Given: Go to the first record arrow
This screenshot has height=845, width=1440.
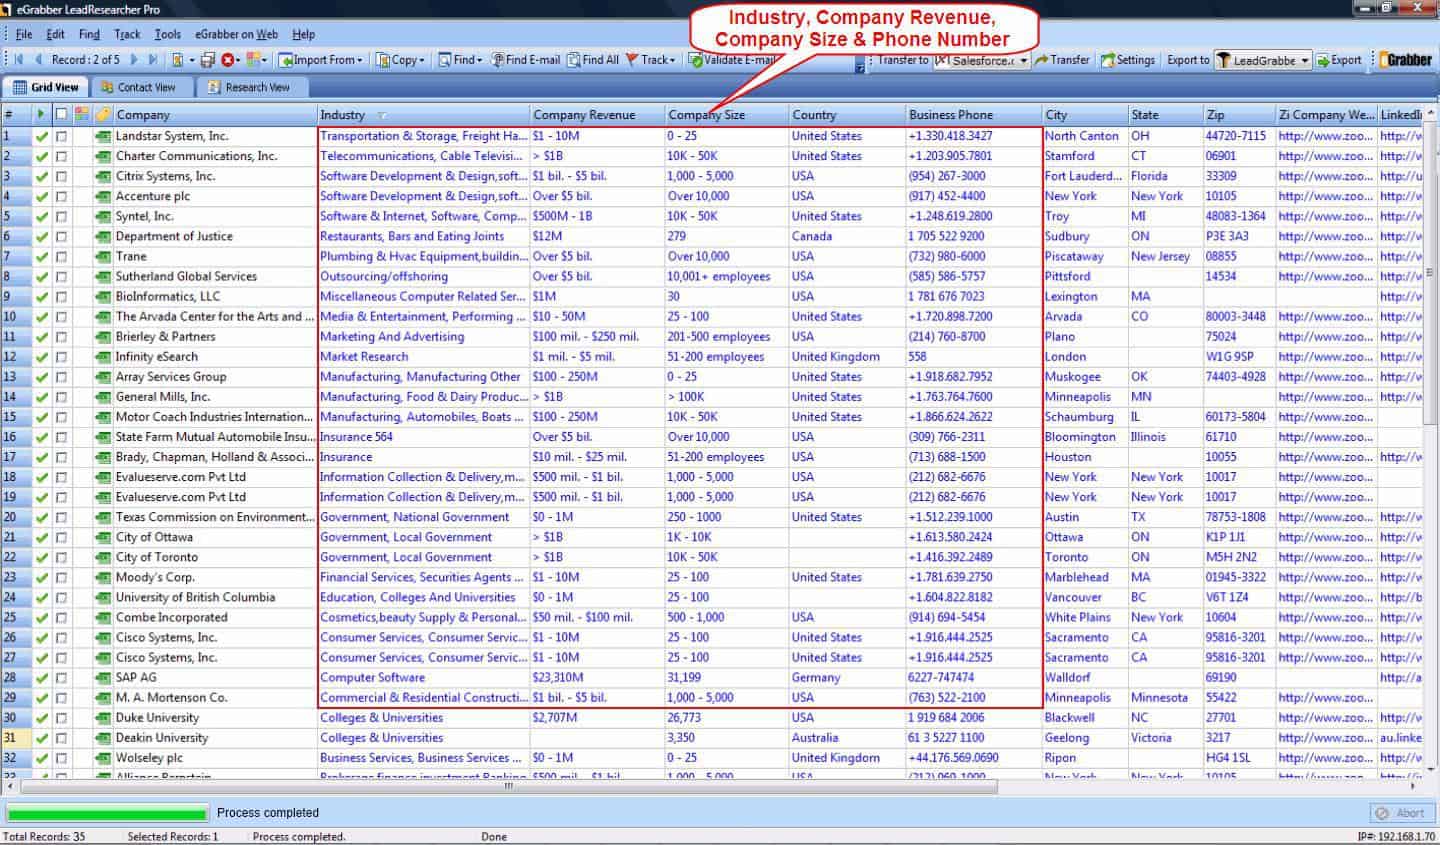Looking at the screenshot, I should 19,60.
